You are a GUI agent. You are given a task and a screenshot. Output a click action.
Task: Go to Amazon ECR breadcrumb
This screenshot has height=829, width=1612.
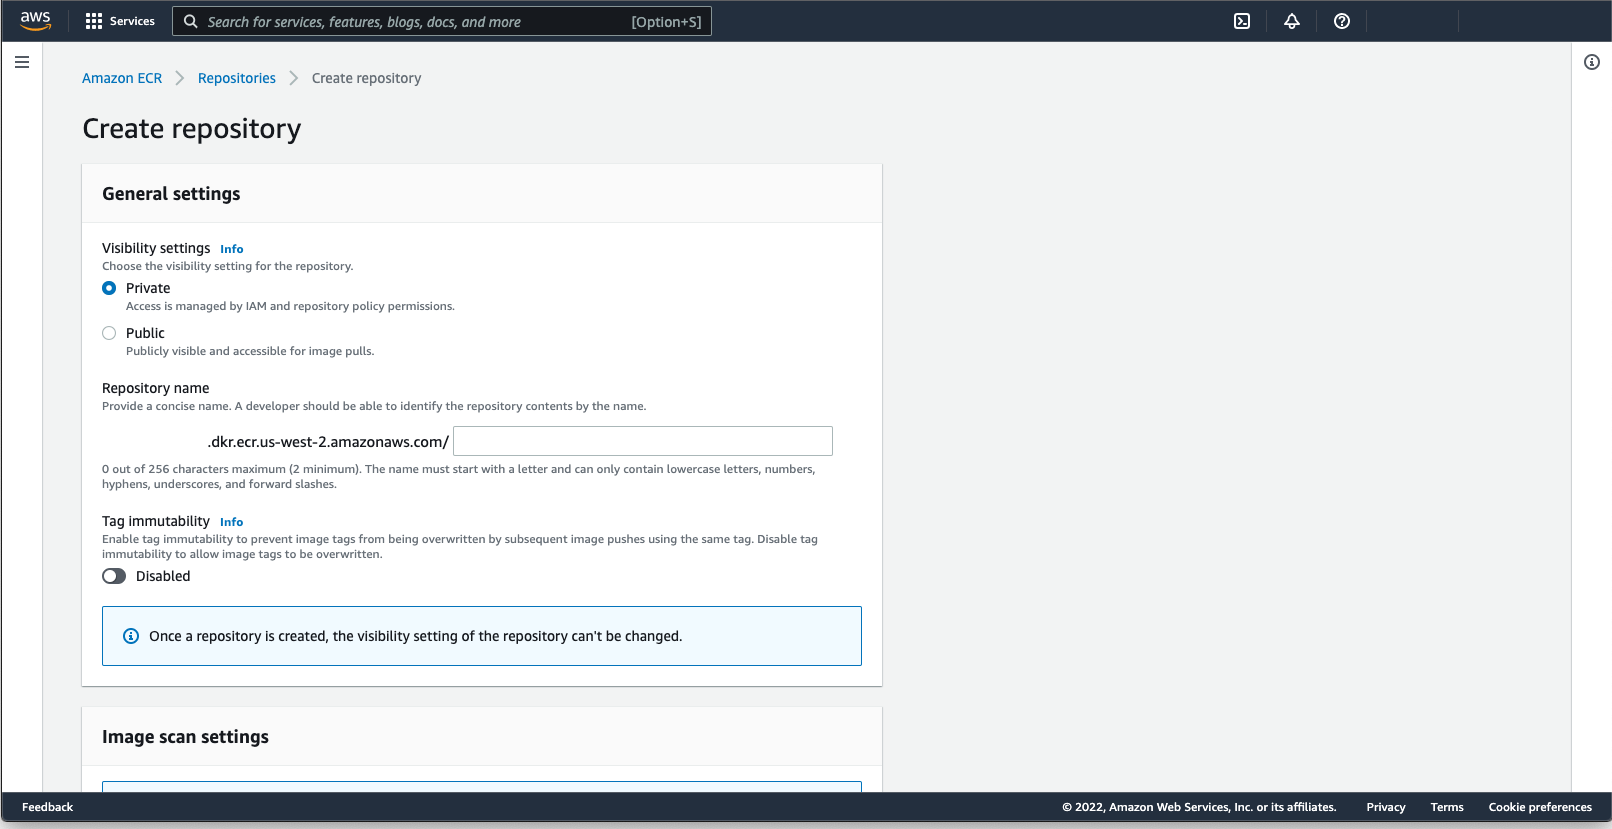coord(122,78)
